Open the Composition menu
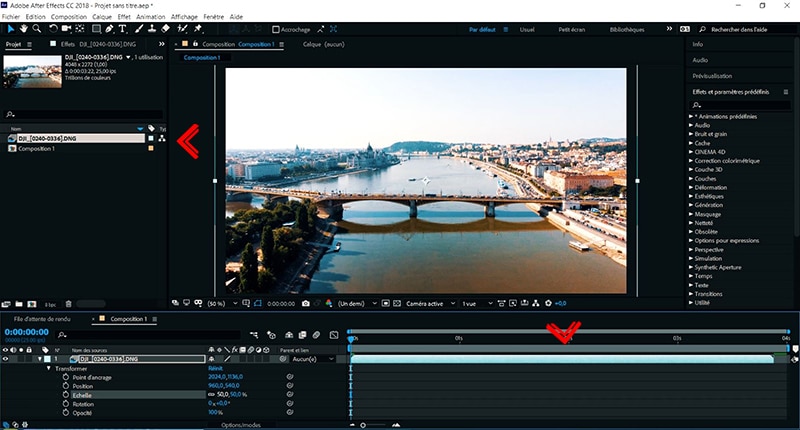The height and width of the screenshot is (430, 800). tap(68, 17)
